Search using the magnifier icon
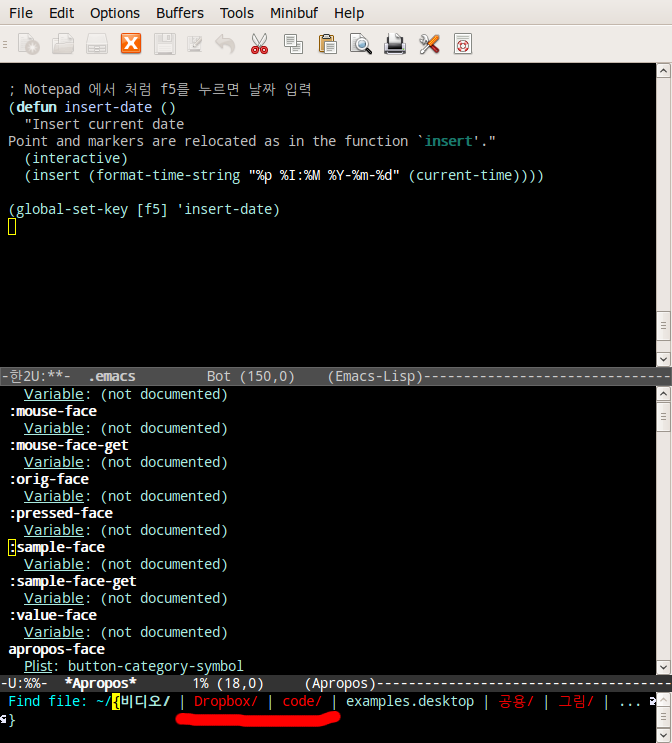The height and width of the screenshot is (743, 672). pos(361,44)
